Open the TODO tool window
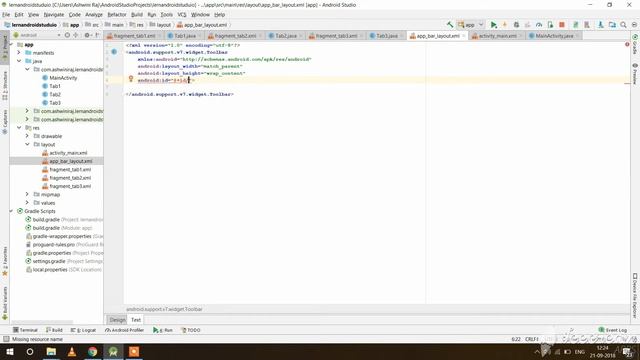Image resolution: width=640 pixels, height=360 pixels. [x=191, y=330]
